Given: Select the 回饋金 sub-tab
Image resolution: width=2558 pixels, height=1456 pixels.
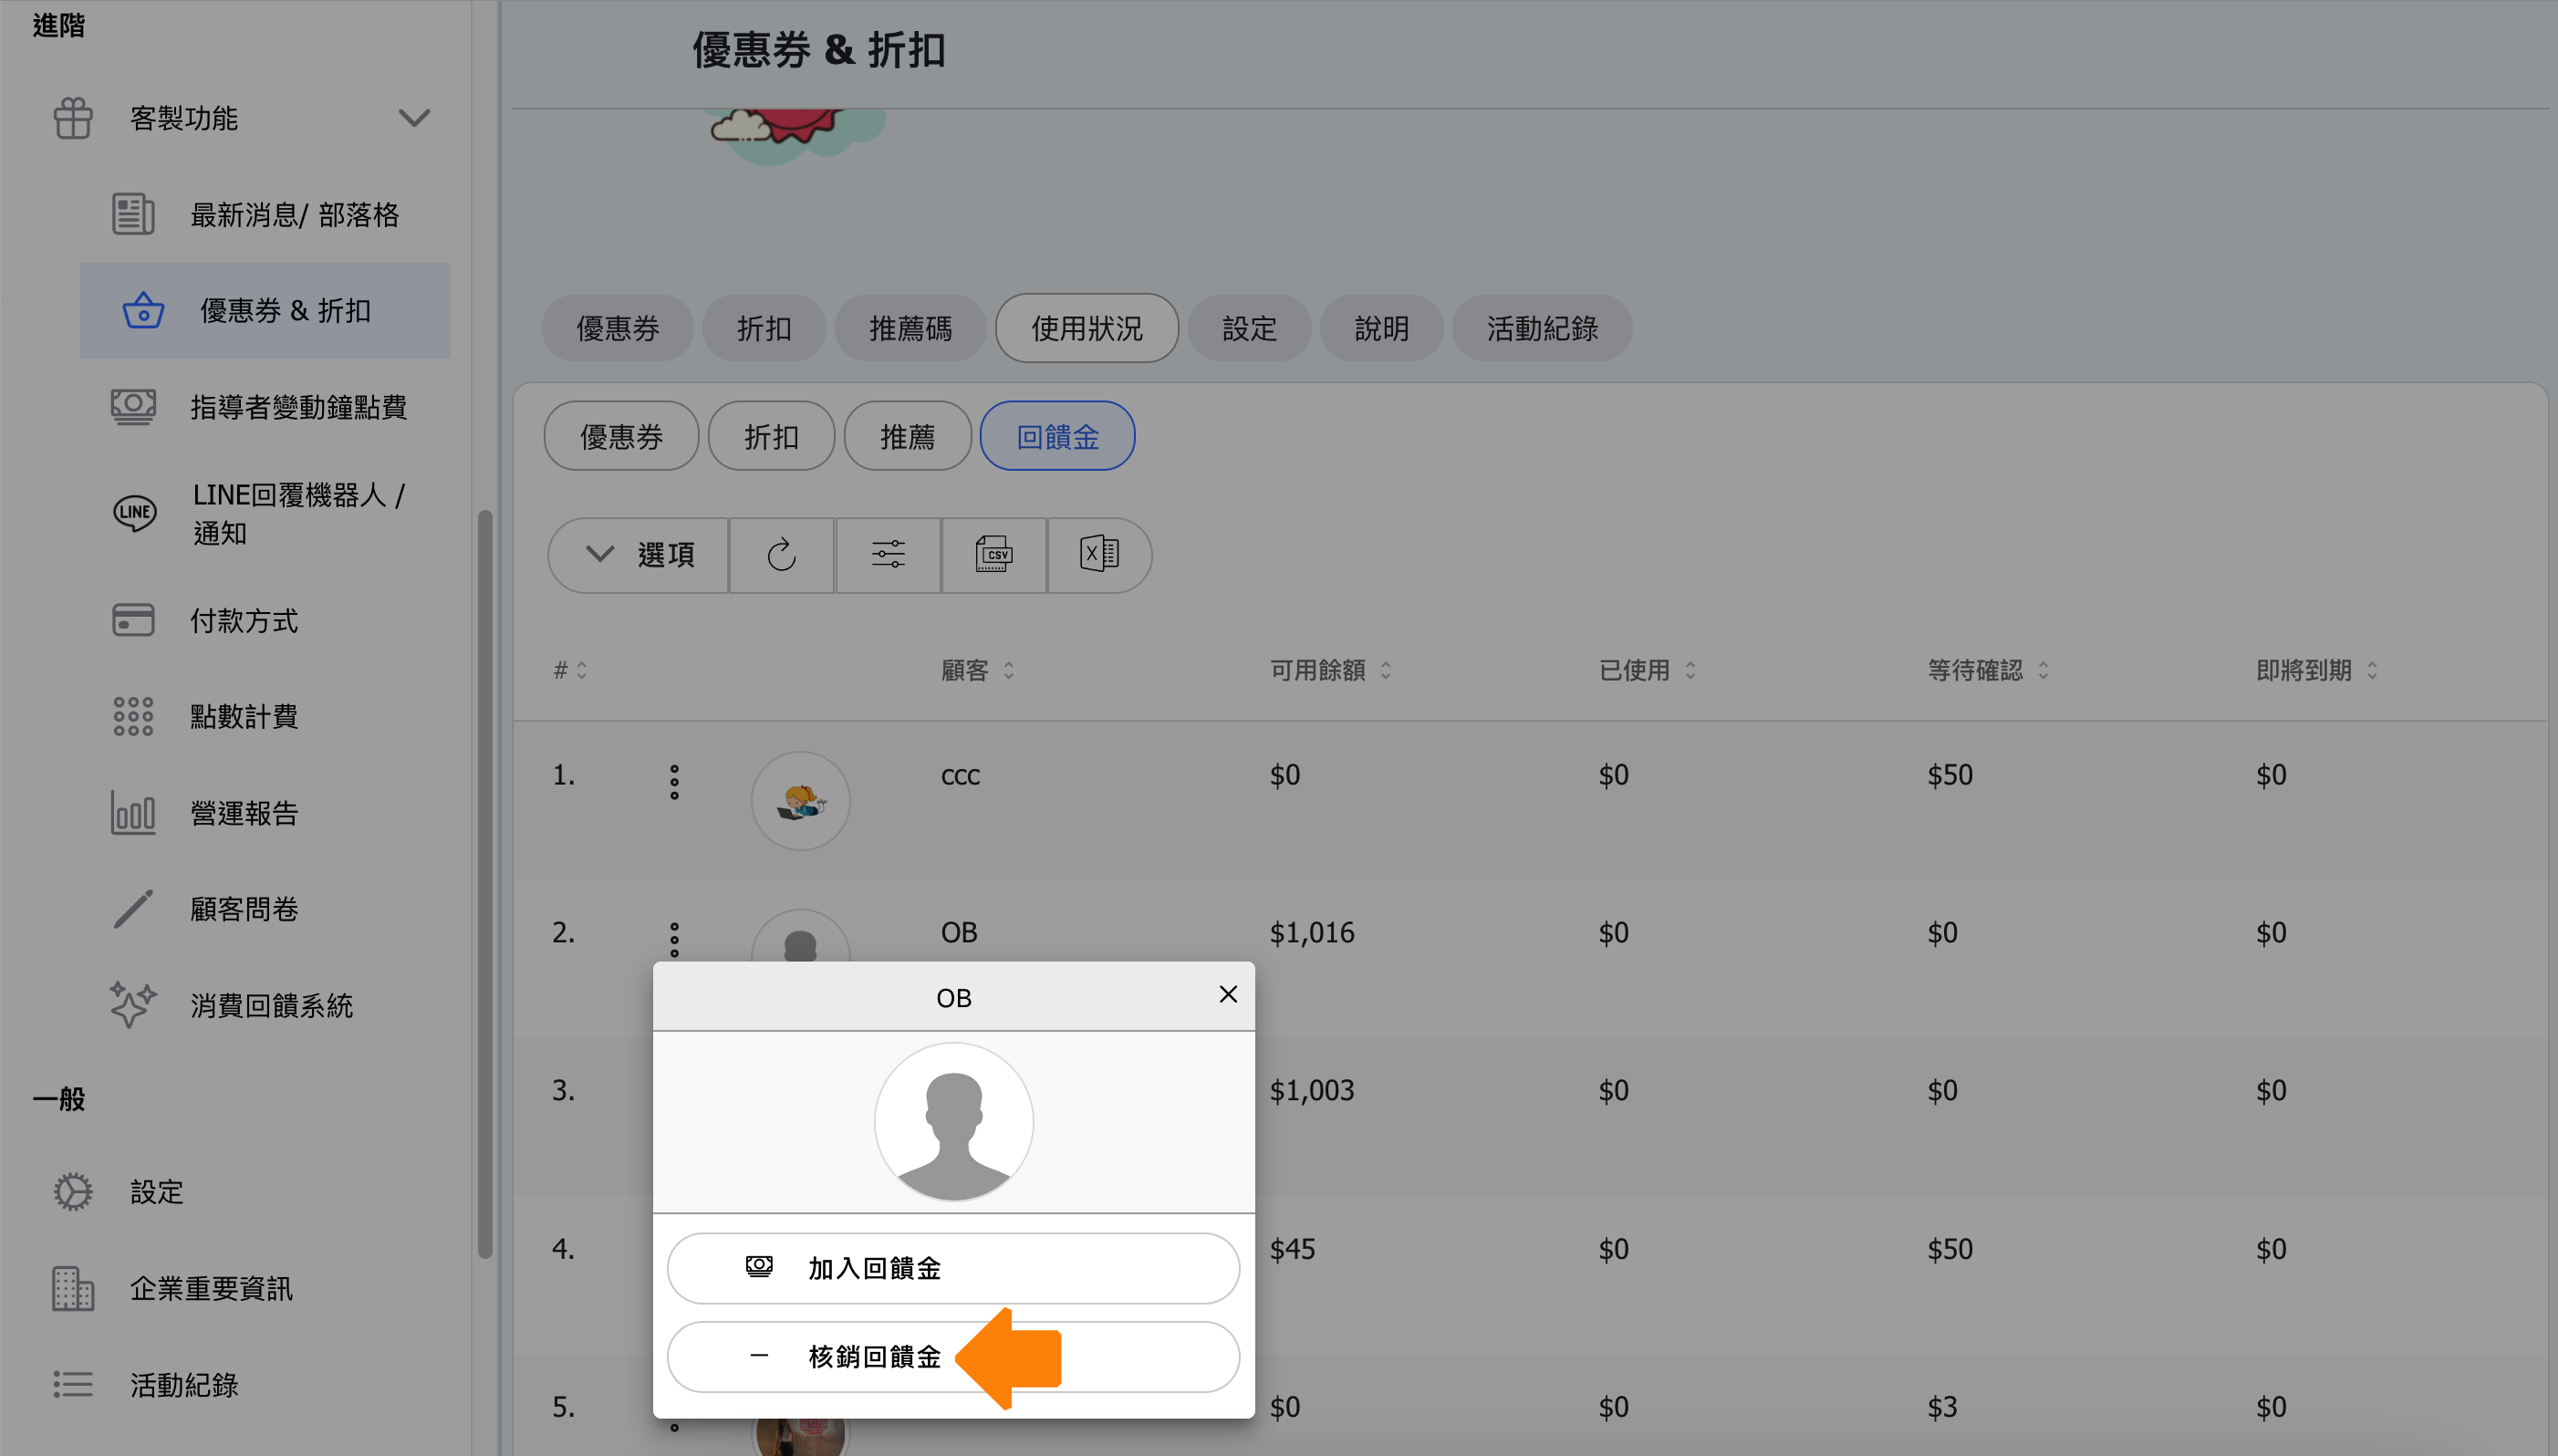Looking at the screenshot, I should point(1056,437).
